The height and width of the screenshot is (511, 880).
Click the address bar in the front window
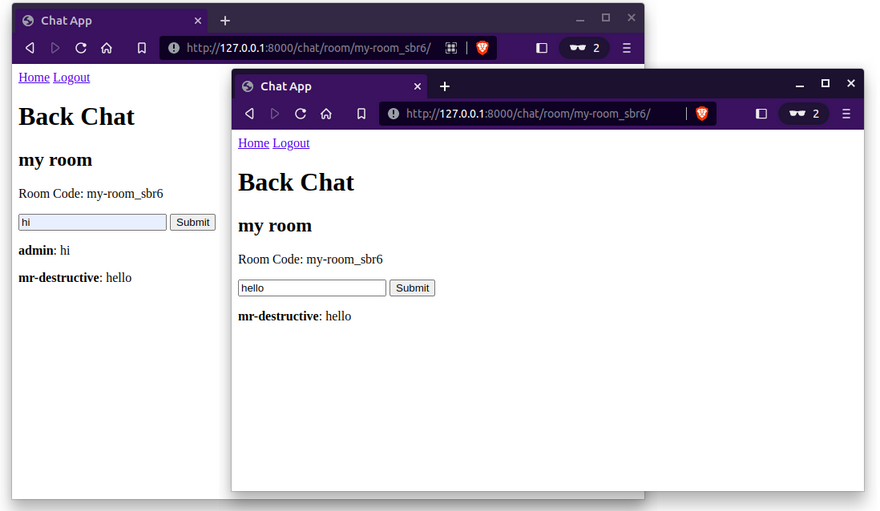tap(530, 114)
